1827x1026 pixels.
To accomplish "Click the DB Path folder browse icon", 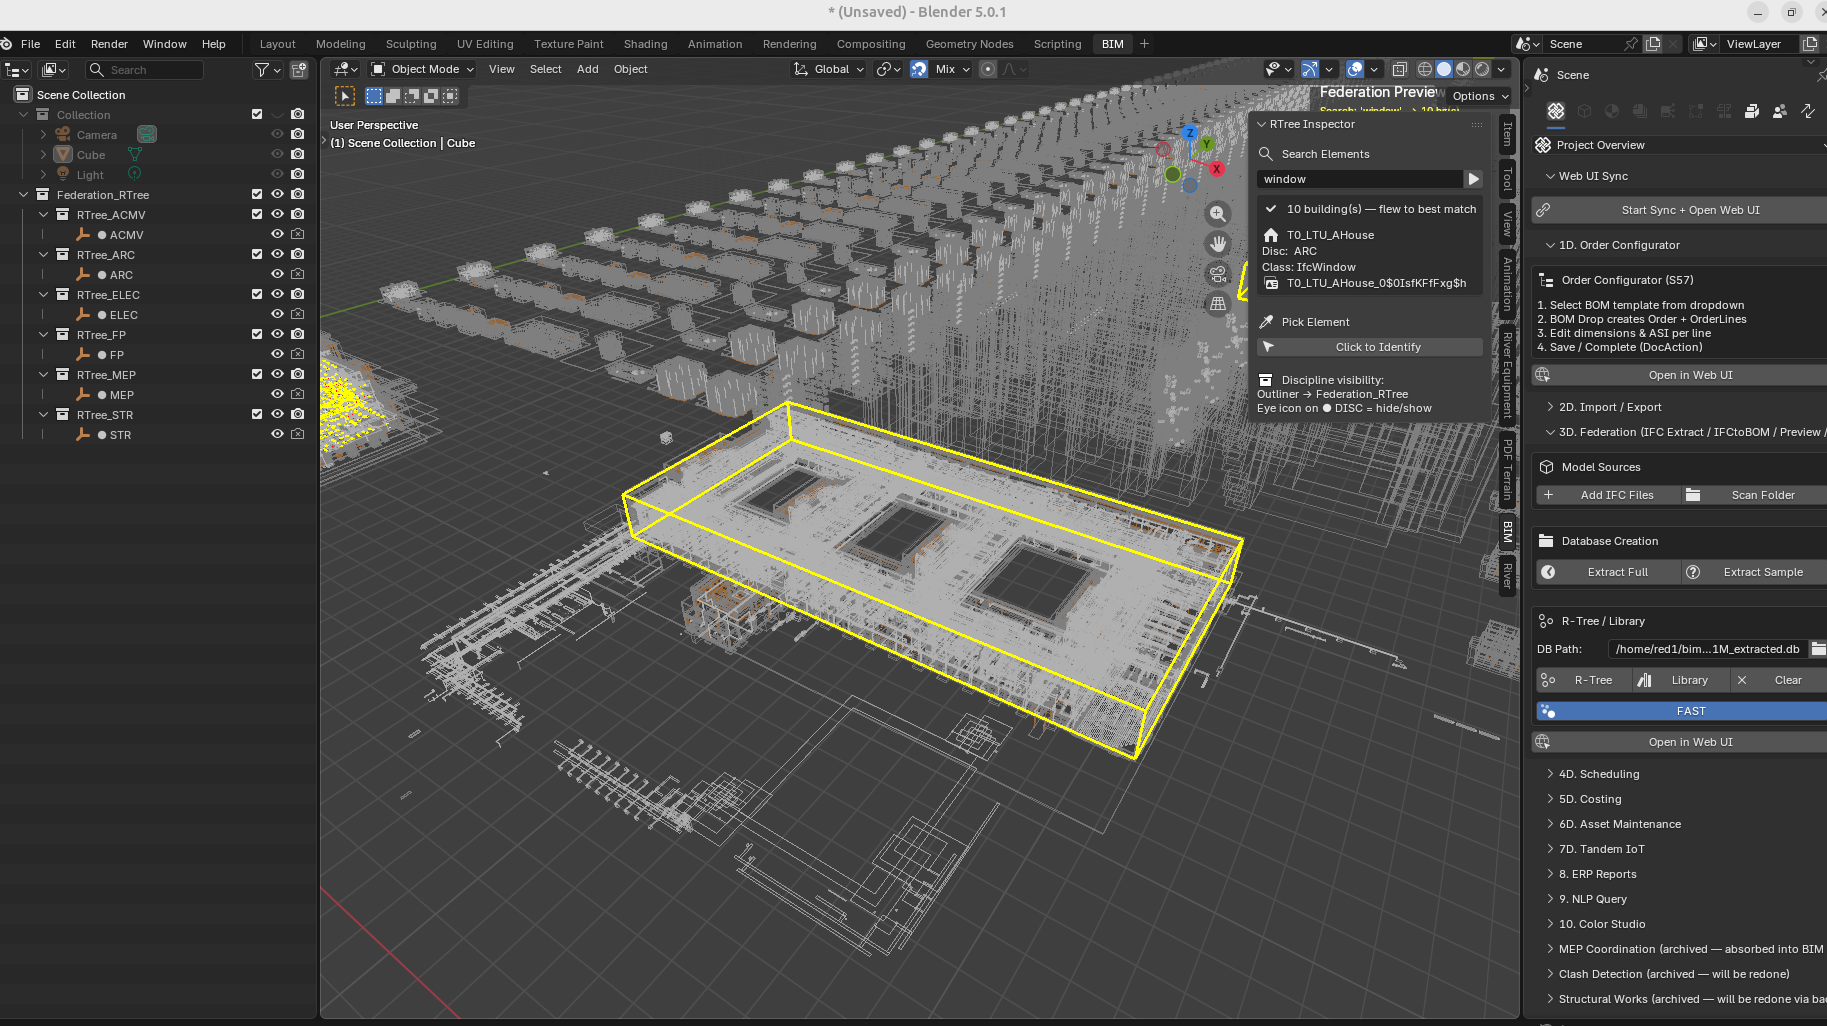I will click(x=1818, y=649).
